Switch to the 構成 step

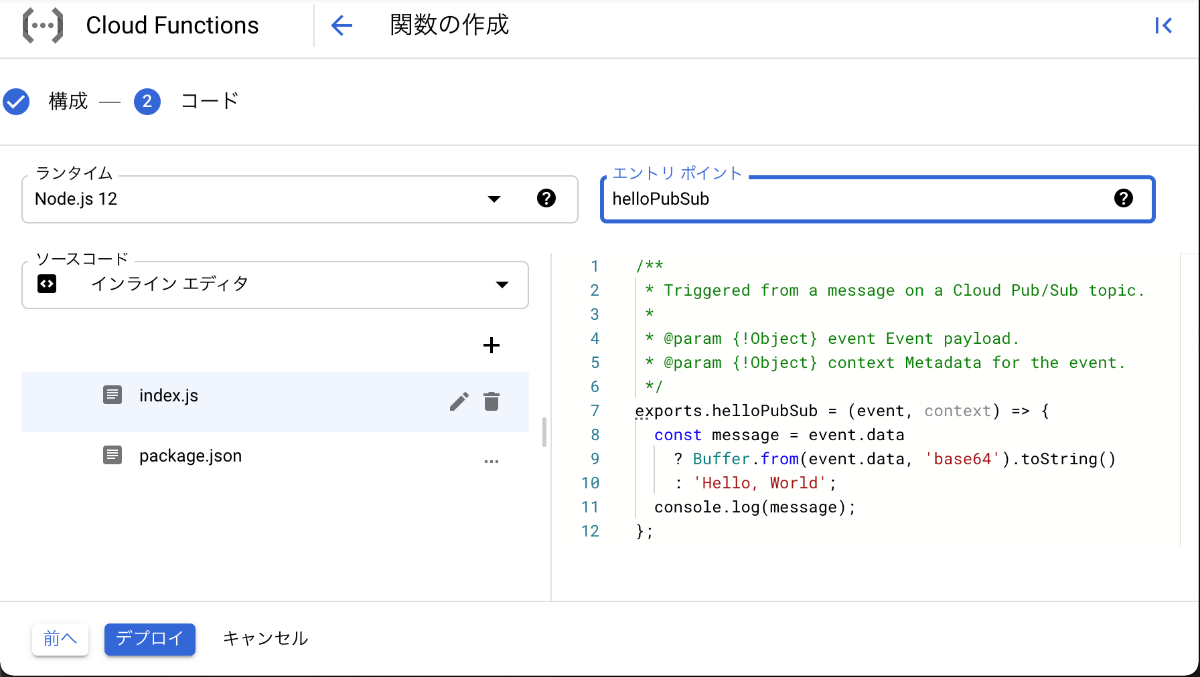pos(68,101)
